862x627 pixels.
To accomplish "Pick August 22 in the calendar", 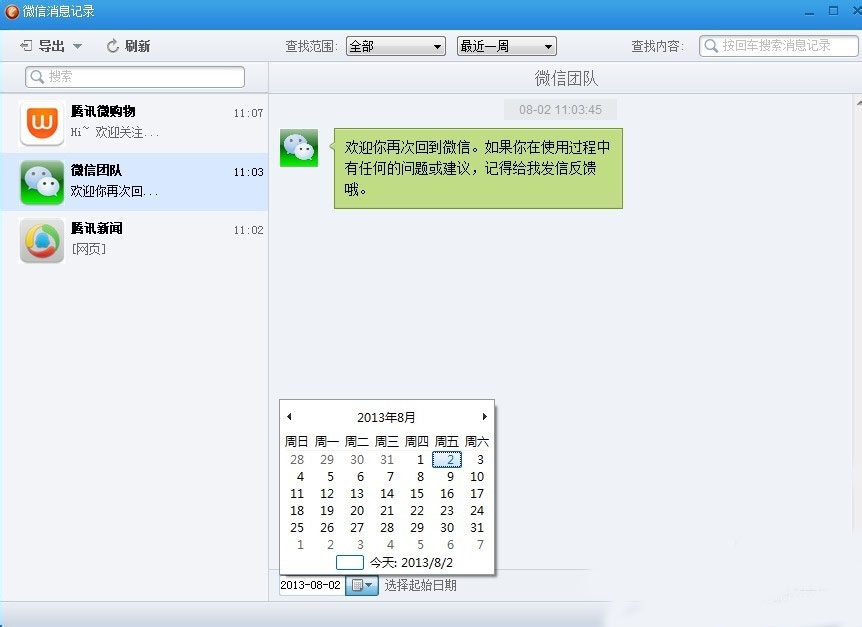I will pos(417,511).
